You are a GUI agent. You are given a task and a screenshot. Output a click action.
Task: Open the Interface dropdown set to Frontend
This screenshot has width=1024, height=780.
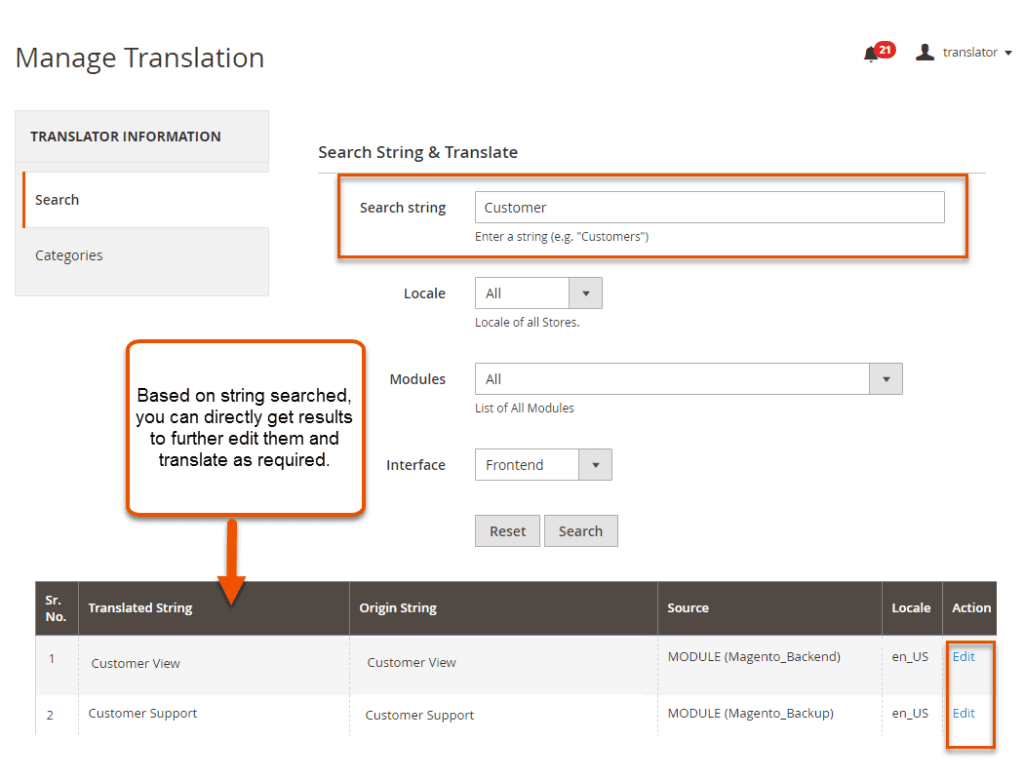[525, 464]
